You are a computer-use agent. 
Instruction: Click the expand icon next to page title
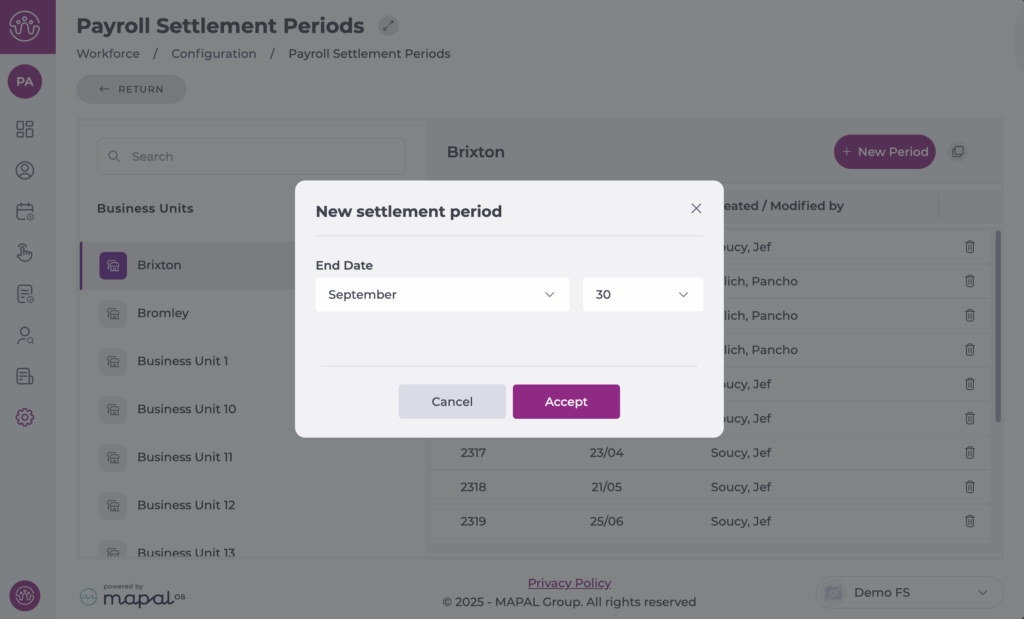point(388,25)
